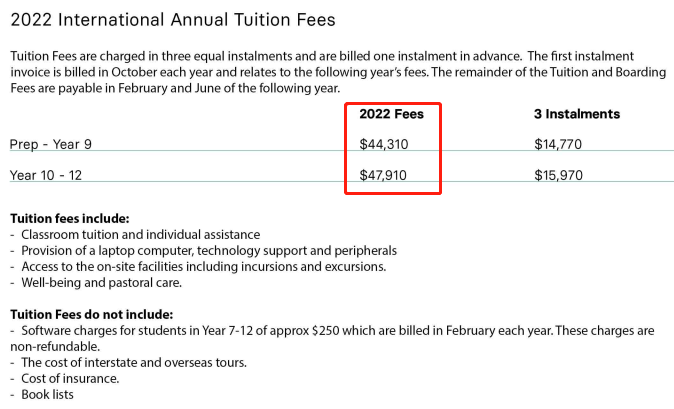Click the Book lists line

[42, 394]
